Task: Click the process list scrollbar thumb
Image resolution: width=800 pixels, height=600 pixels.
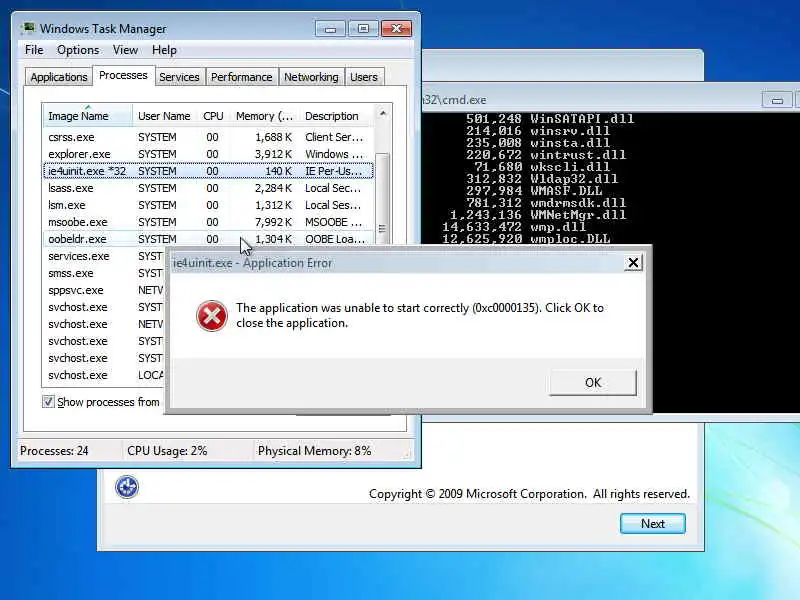Action: tap(382, 199)
